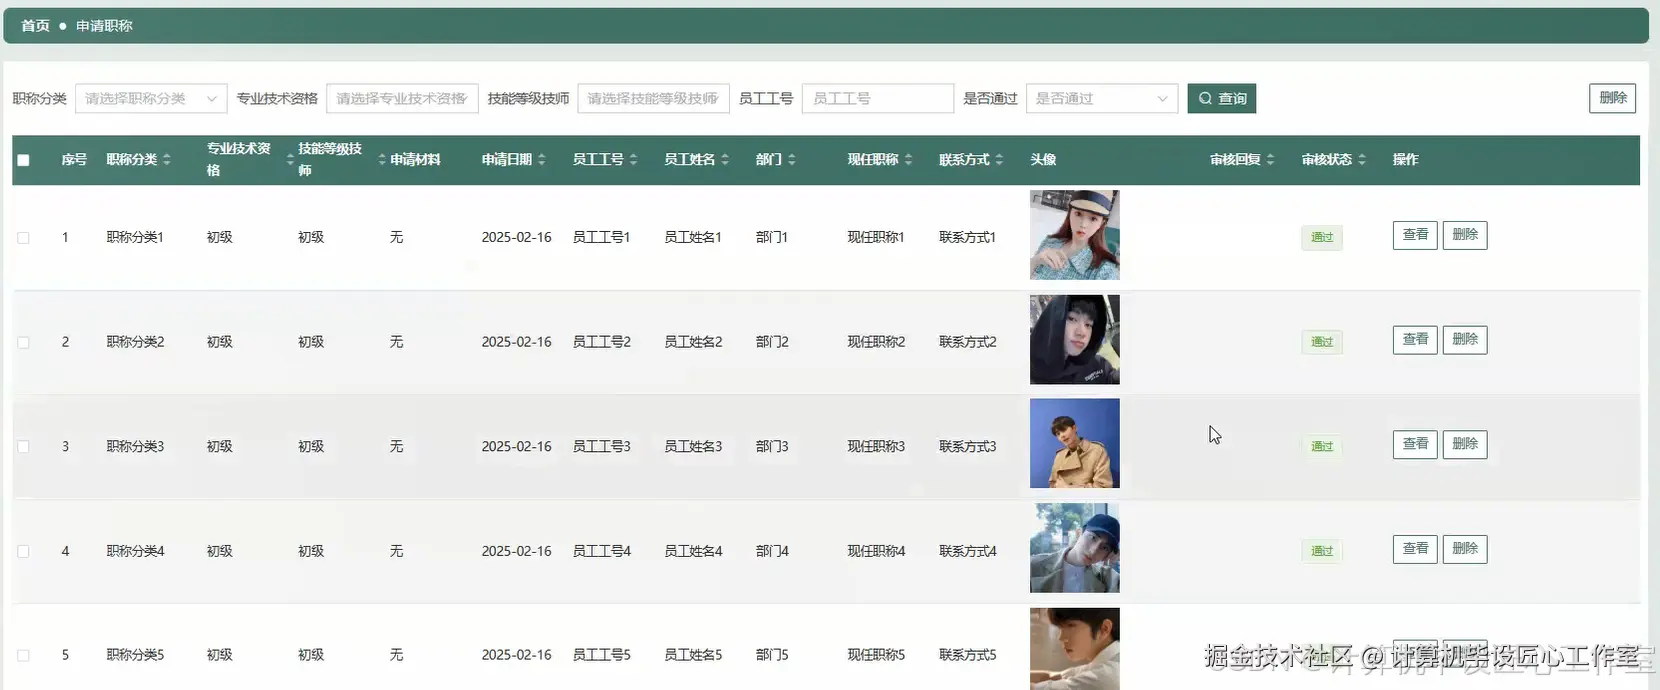Click the 员工工号 search input

878,98
